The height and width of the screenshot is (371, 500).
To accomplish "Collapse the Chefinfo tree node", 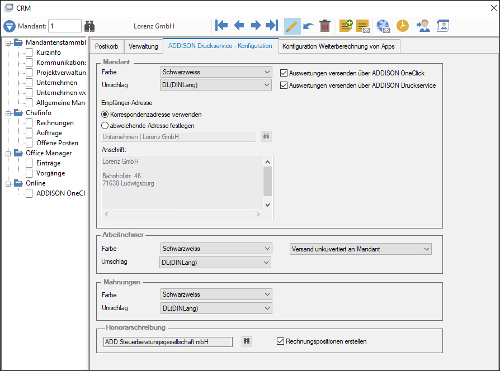I will (8, 113).
